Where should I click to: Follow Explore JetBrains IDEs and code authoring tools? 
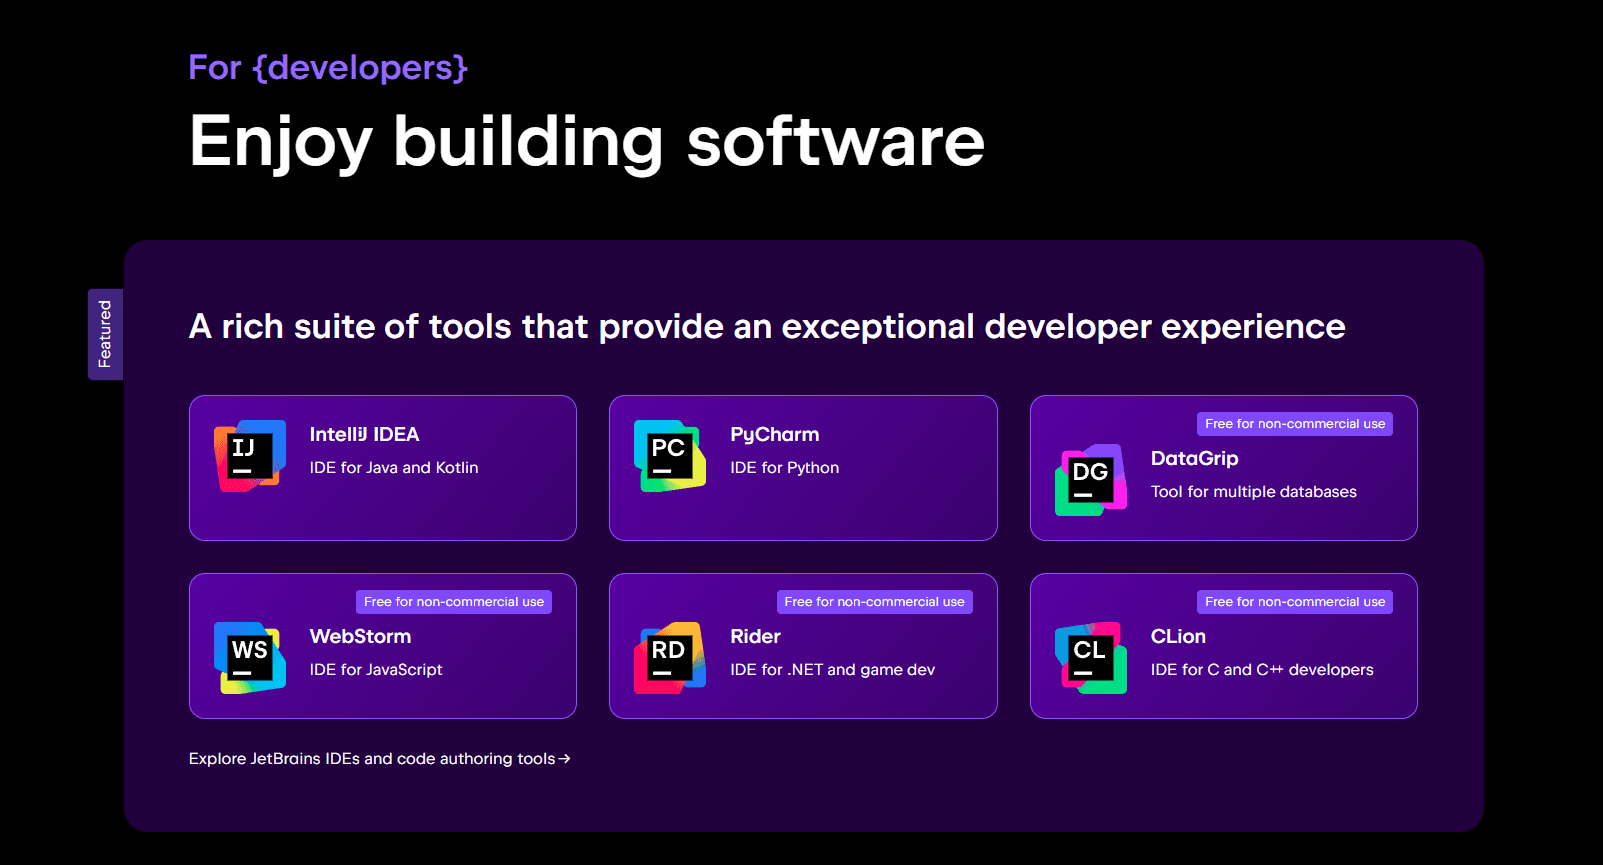click(x=379, y=759)
